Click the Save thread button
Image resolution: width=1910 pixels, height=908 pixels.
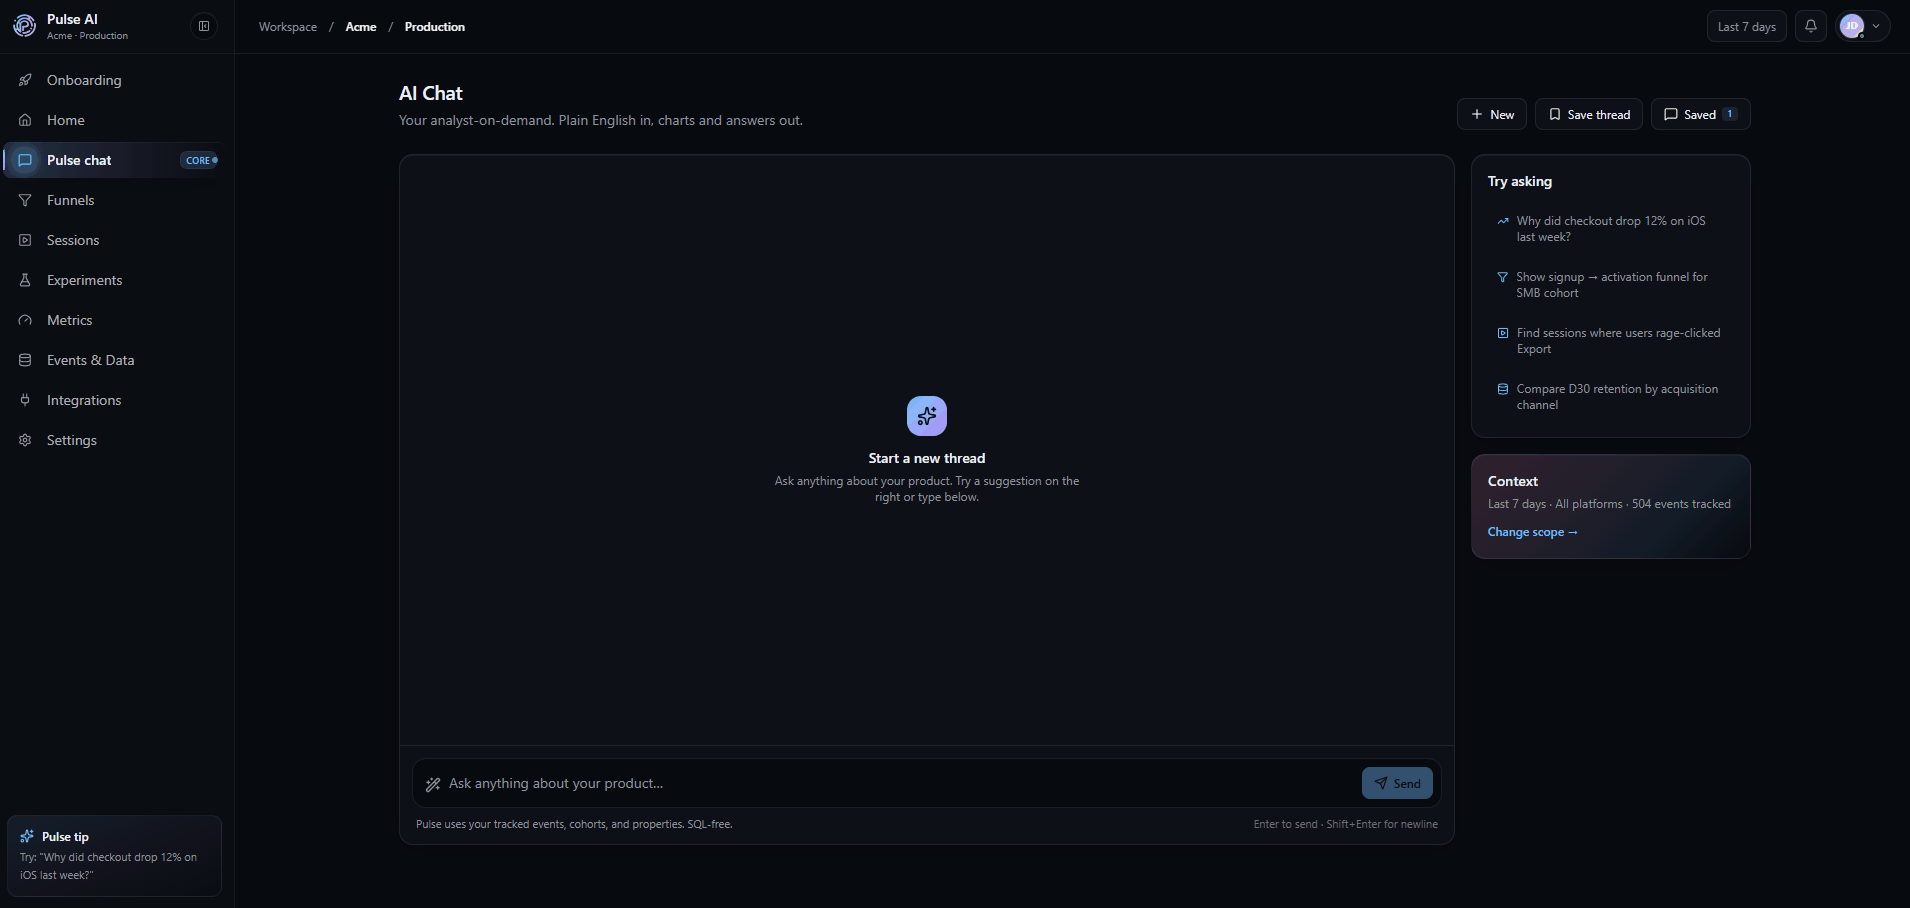[1589, 114]
